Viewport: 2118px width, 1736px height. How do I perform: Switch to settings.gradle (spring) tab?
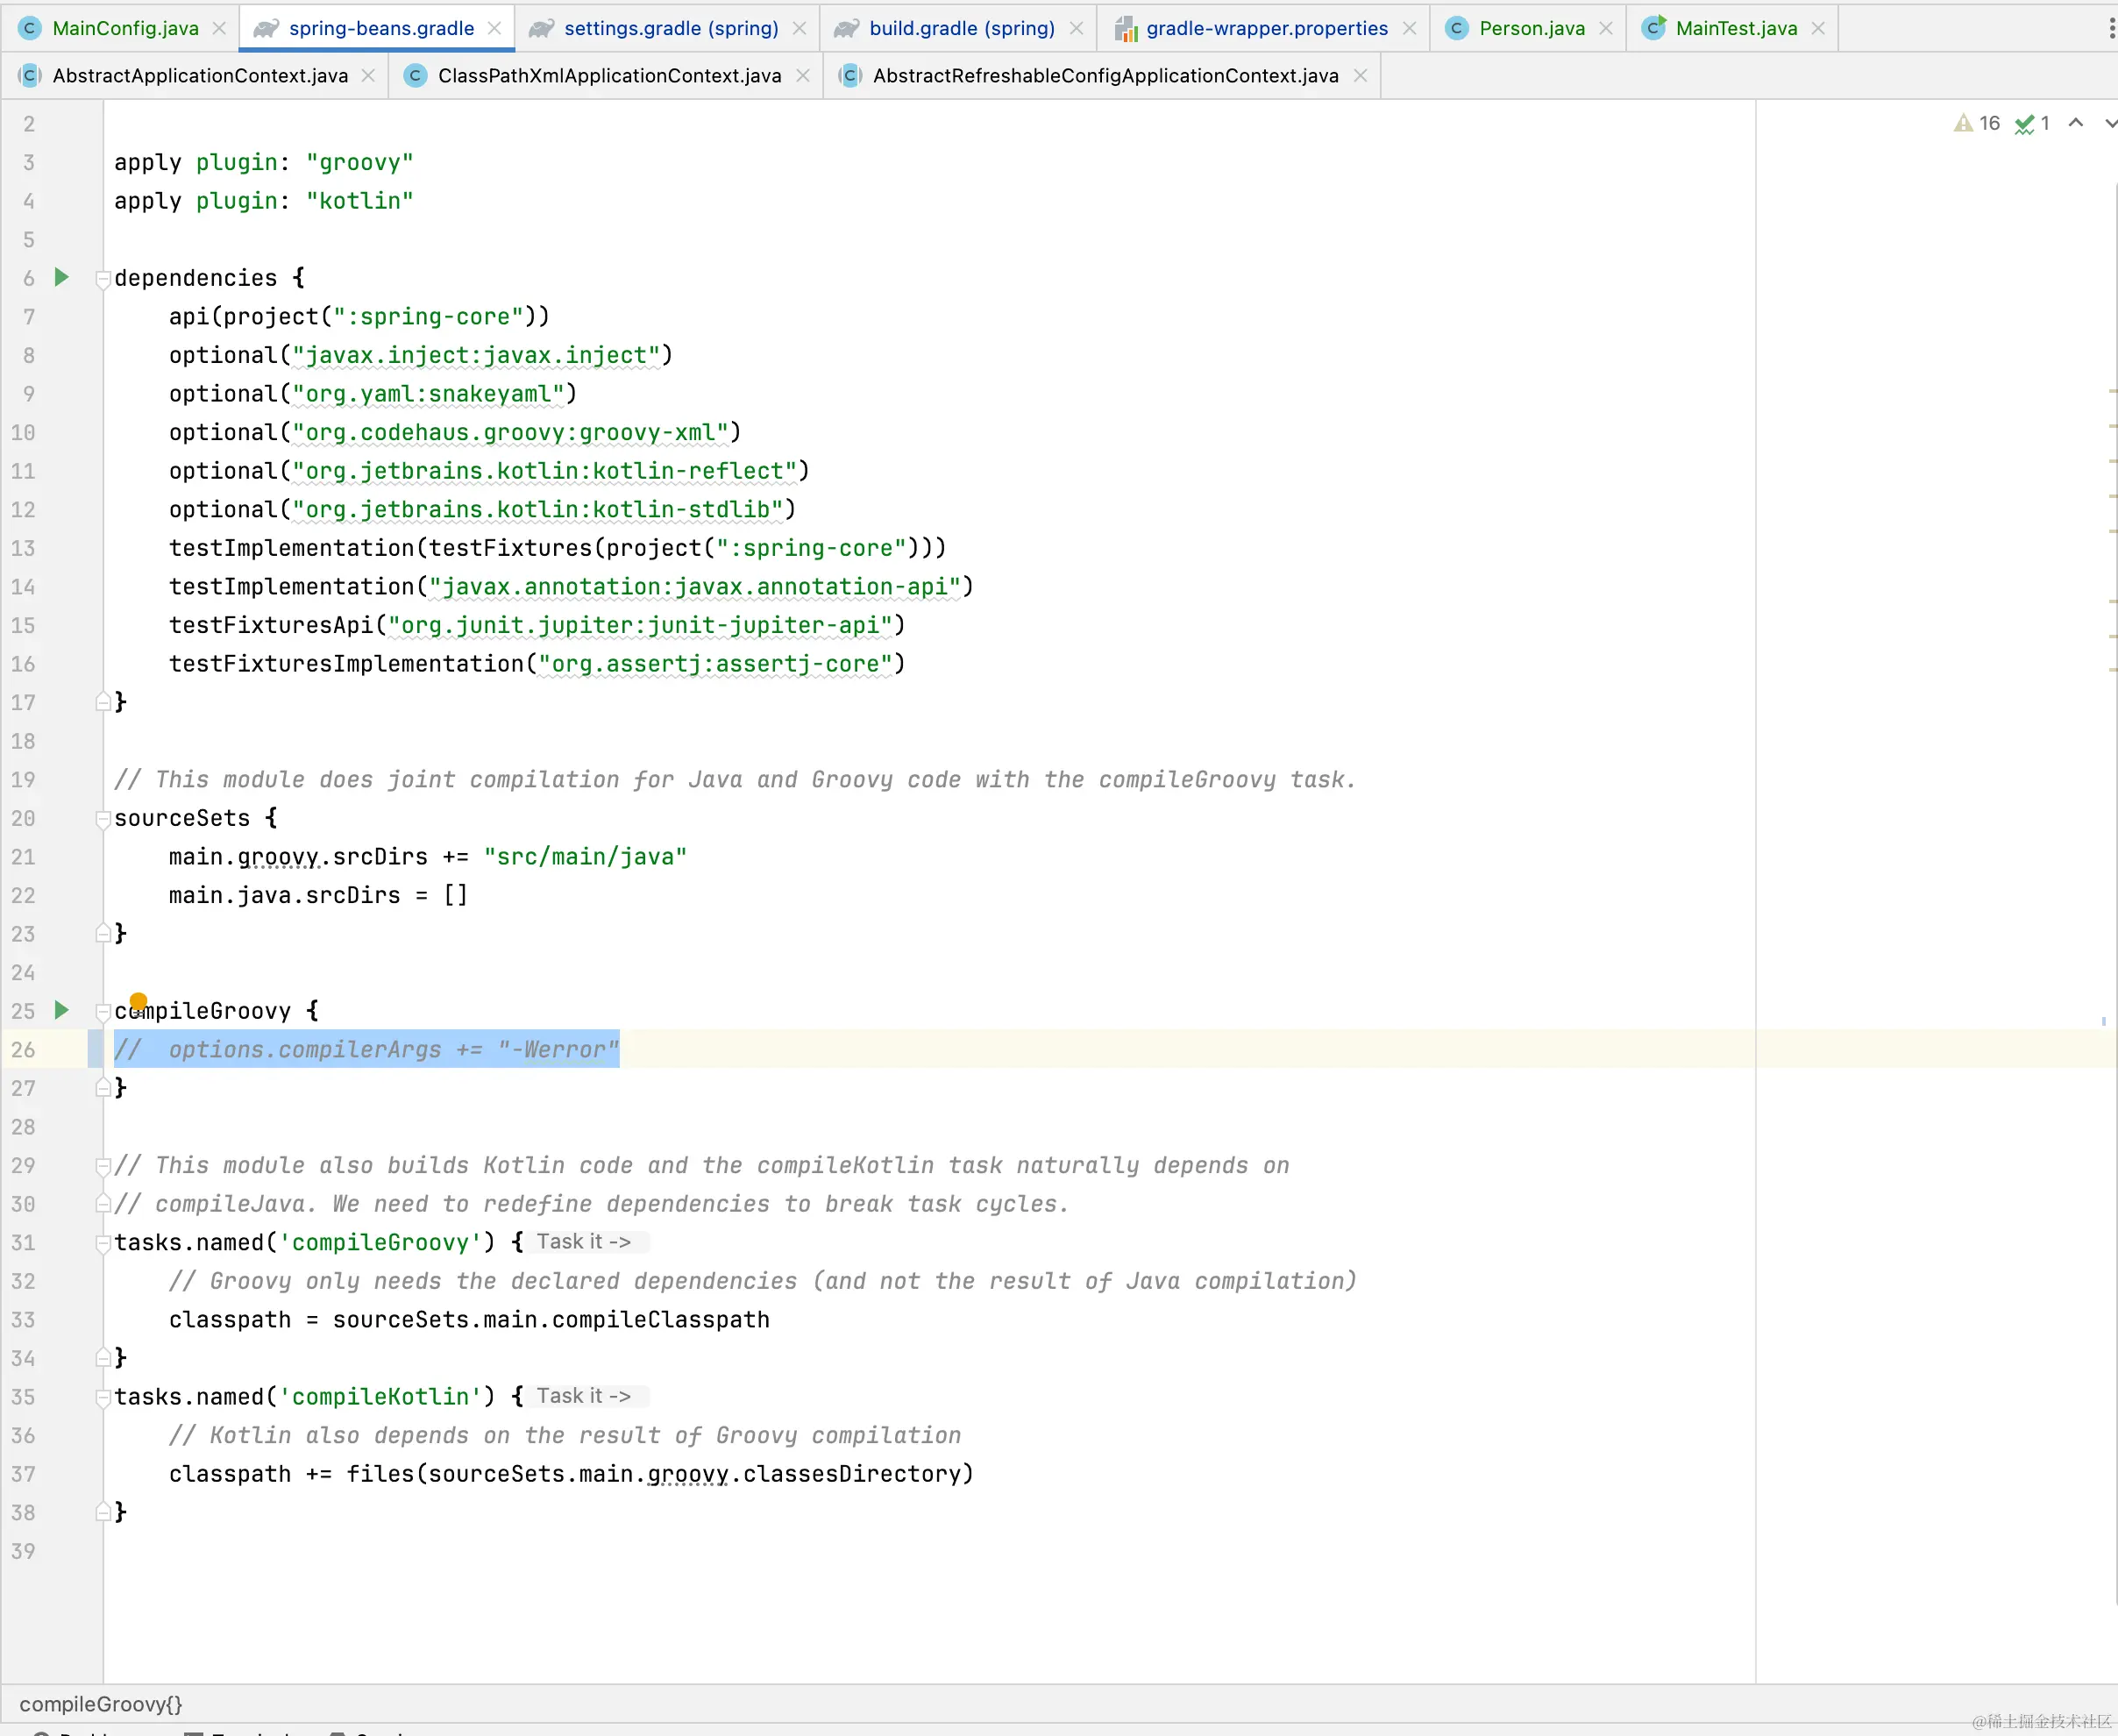click(670, 28)
